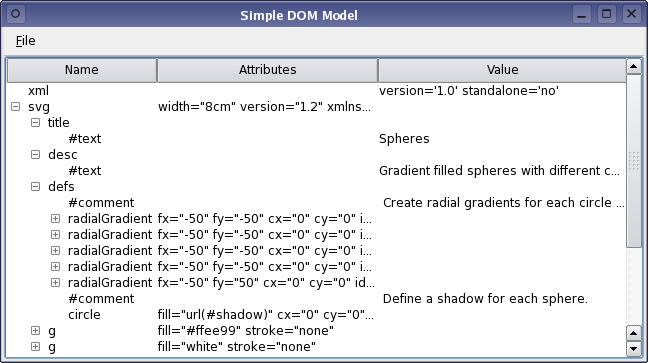This screenshot has height=363, width=648.
Task: Expand the first radialGradient node
Action: pos(55,219)
